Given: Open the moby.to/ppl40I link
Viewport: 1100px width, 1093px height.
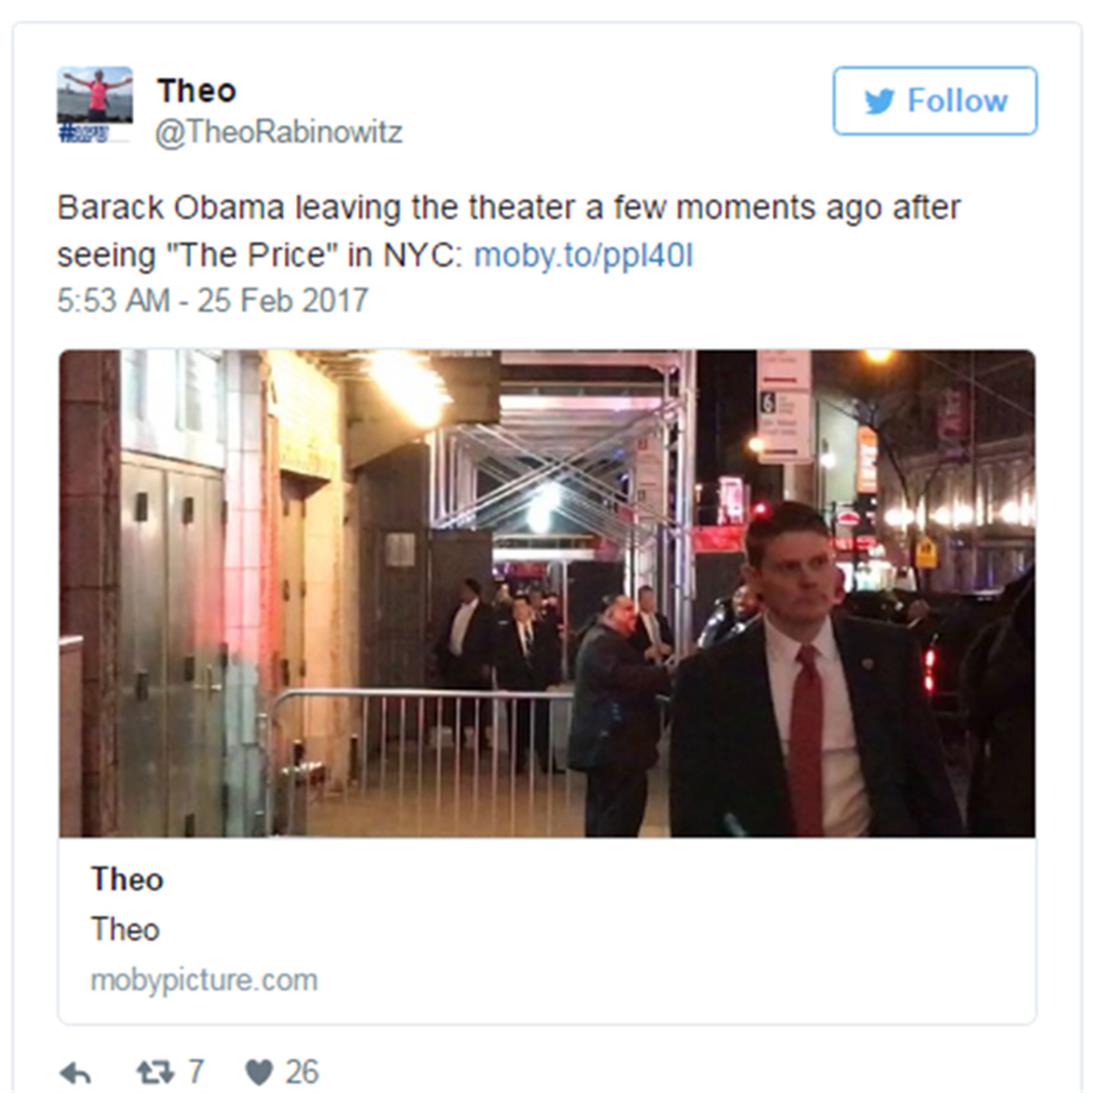Looking at the screenshot, I should tap(584, 255).
